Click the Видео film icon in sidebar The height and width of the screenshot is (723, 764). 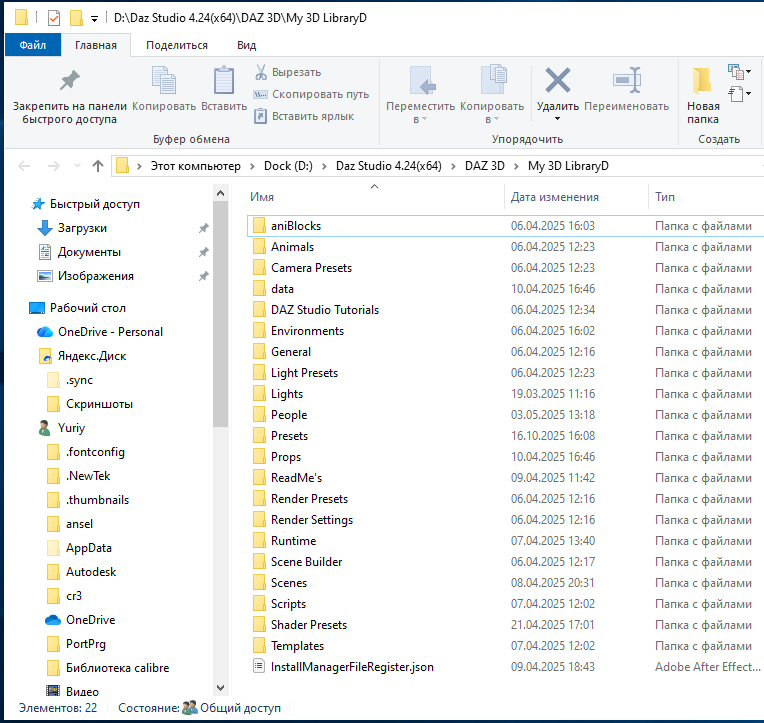pos(53,690)
